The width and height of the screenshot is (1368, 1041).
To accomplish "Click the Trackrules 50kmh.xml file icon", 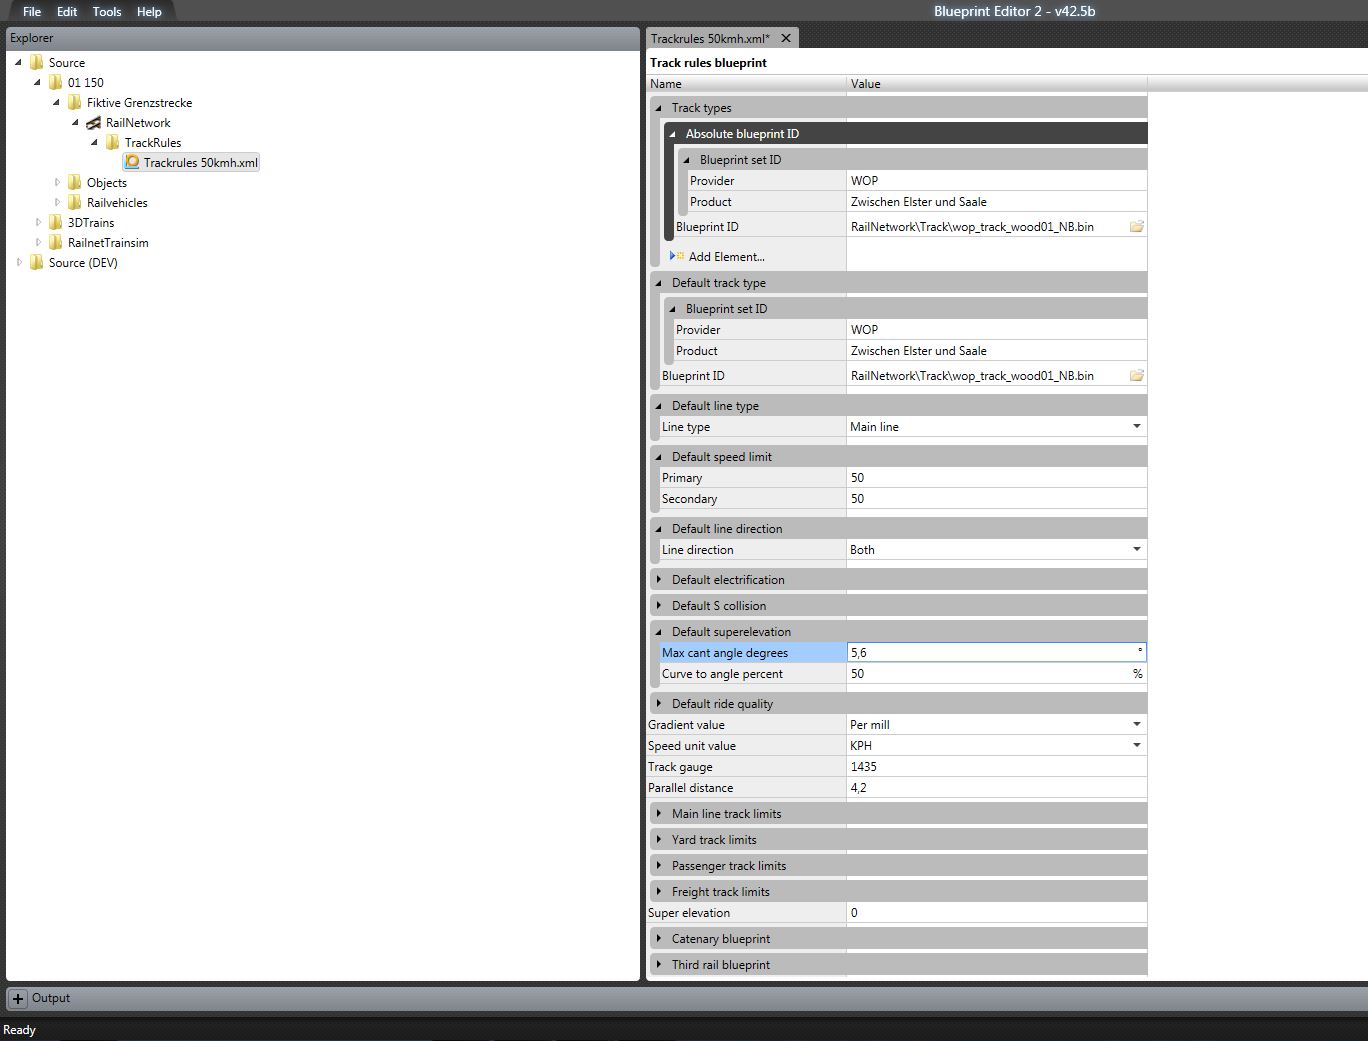I will point(132,162).
